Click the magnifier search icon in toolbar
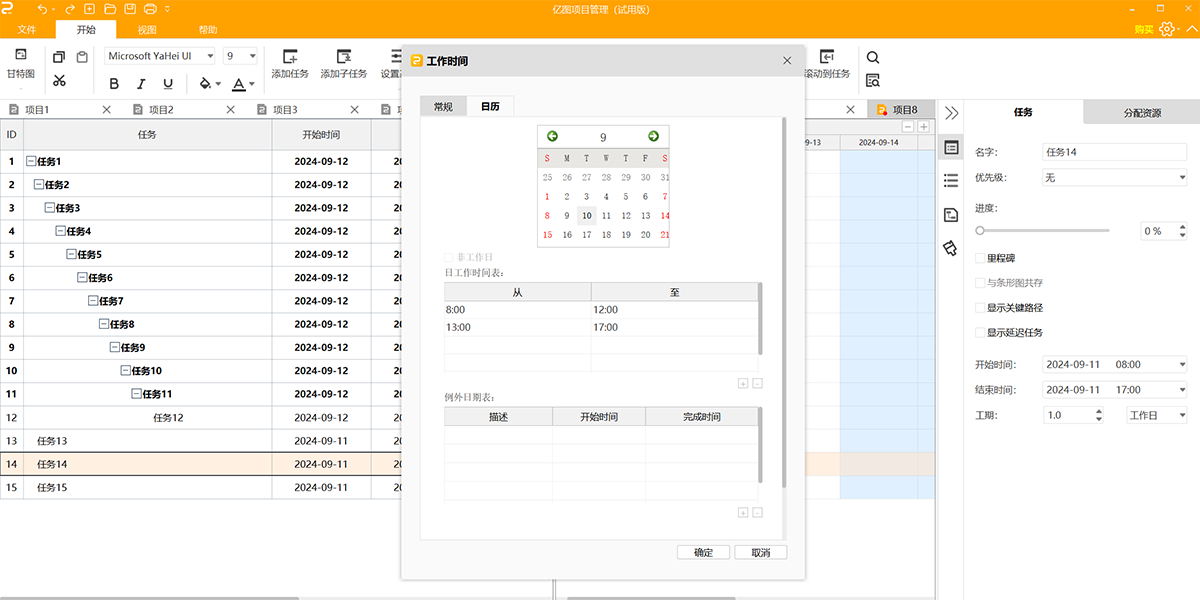This screenshot has height=600, width=1200. coord(873,58)
